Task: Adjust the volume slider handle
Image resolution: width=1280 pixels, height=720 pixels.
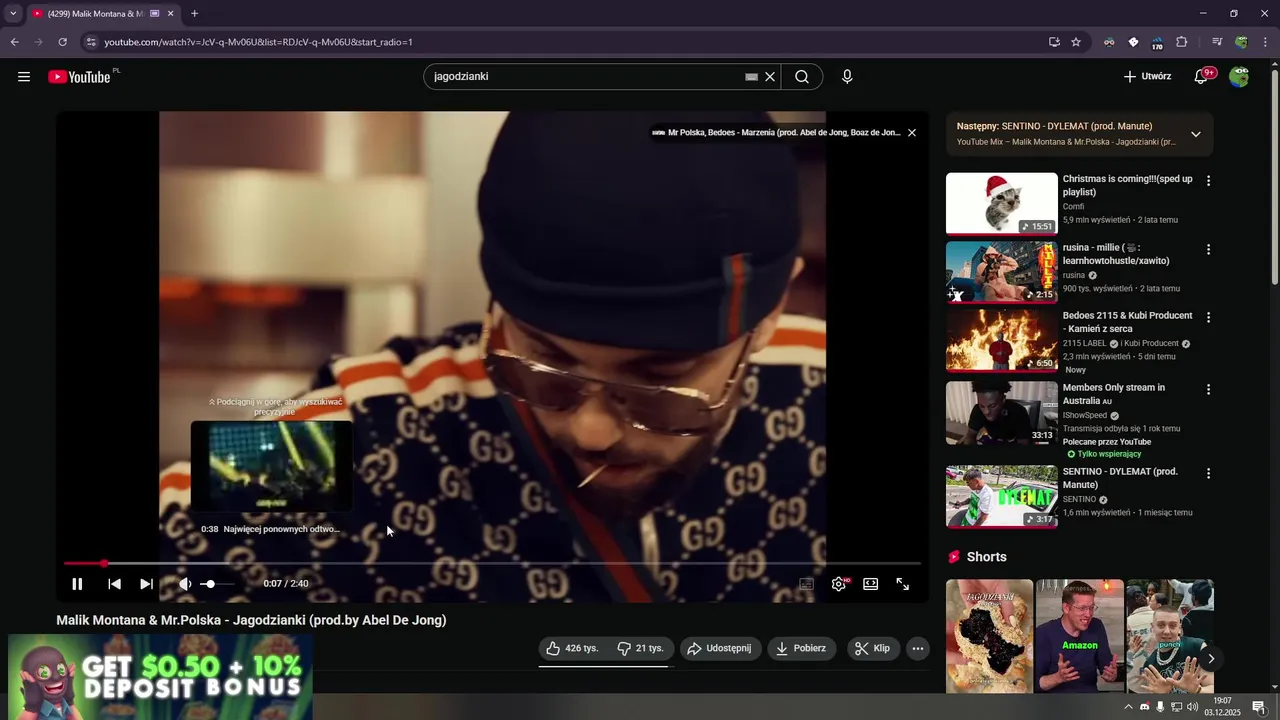Action: (x=208, y=584)
